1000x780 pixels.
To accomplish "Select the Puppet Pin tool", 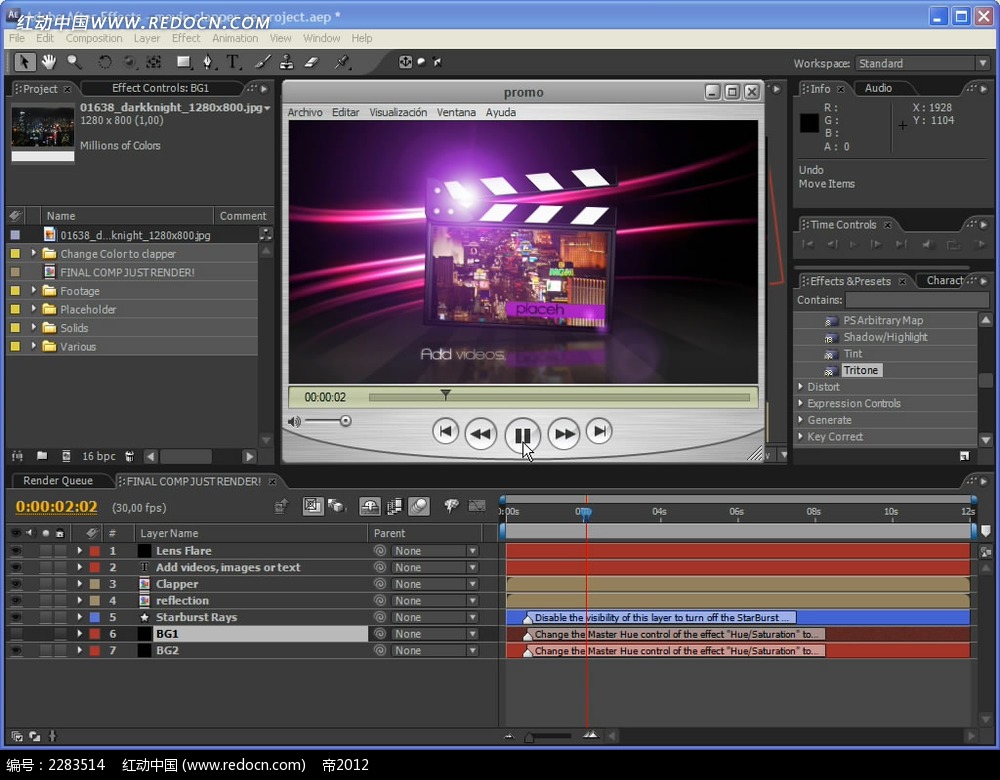I will click(x=342, y=62).
